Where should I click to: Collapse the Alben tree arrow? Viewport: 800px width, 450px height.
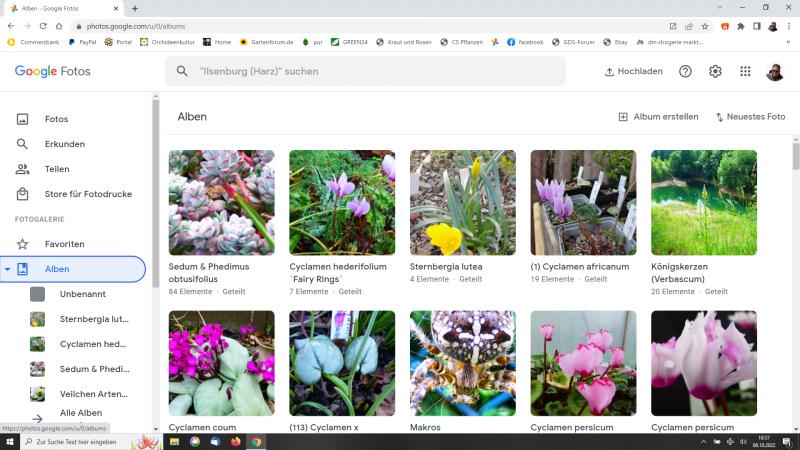(x=8, y=269)
